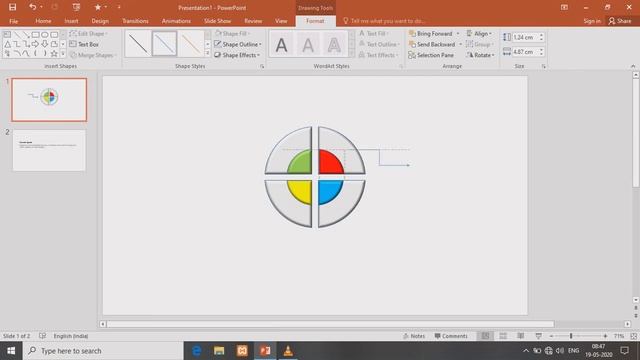
Task: Open the Size dialog launcher
Action: click(544, 66)
